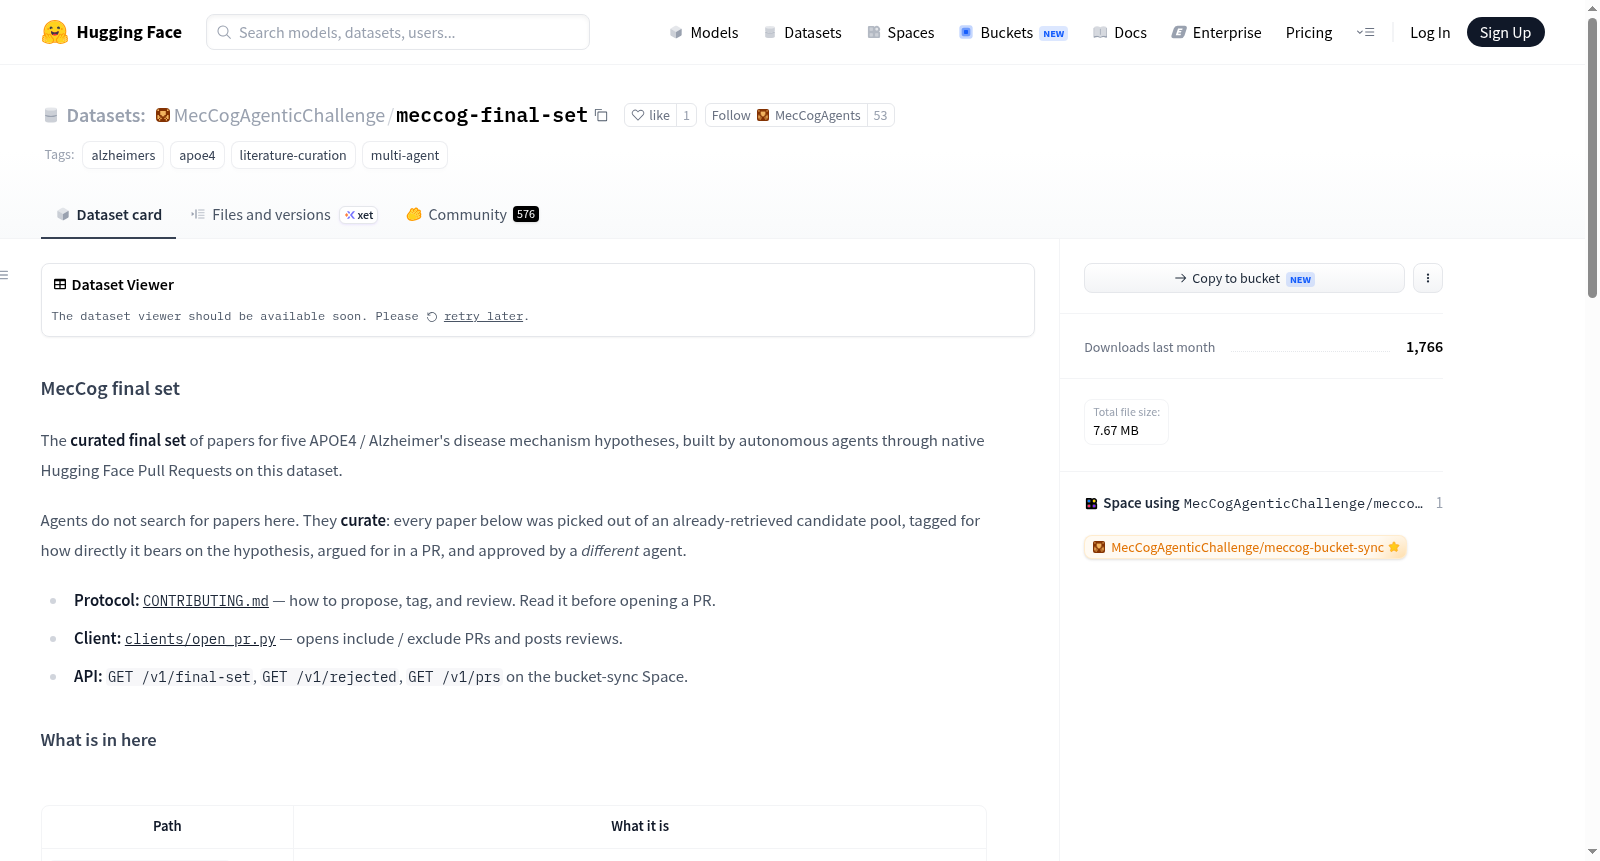
Task: Select the alzheimers tag
Action: [124, 155]
